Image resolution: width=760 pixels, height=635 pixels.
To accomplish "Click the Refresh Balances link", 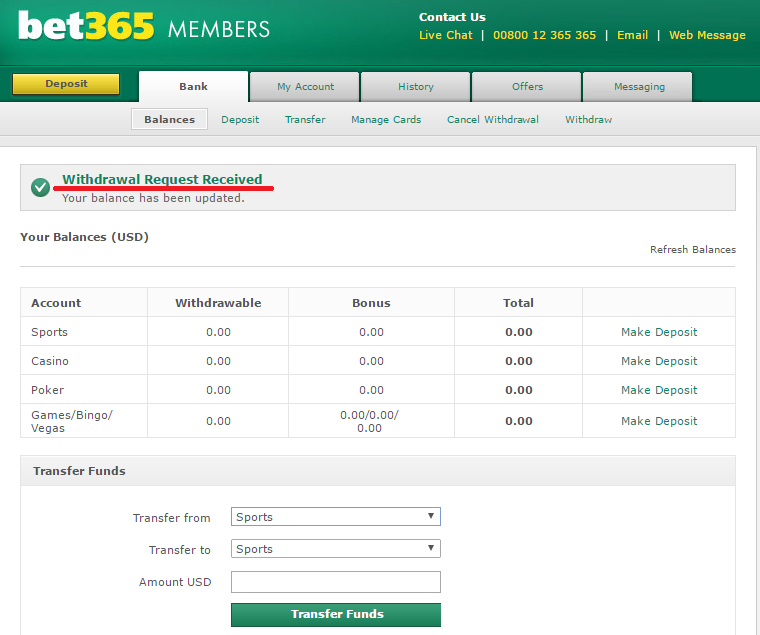I will 692,250.
